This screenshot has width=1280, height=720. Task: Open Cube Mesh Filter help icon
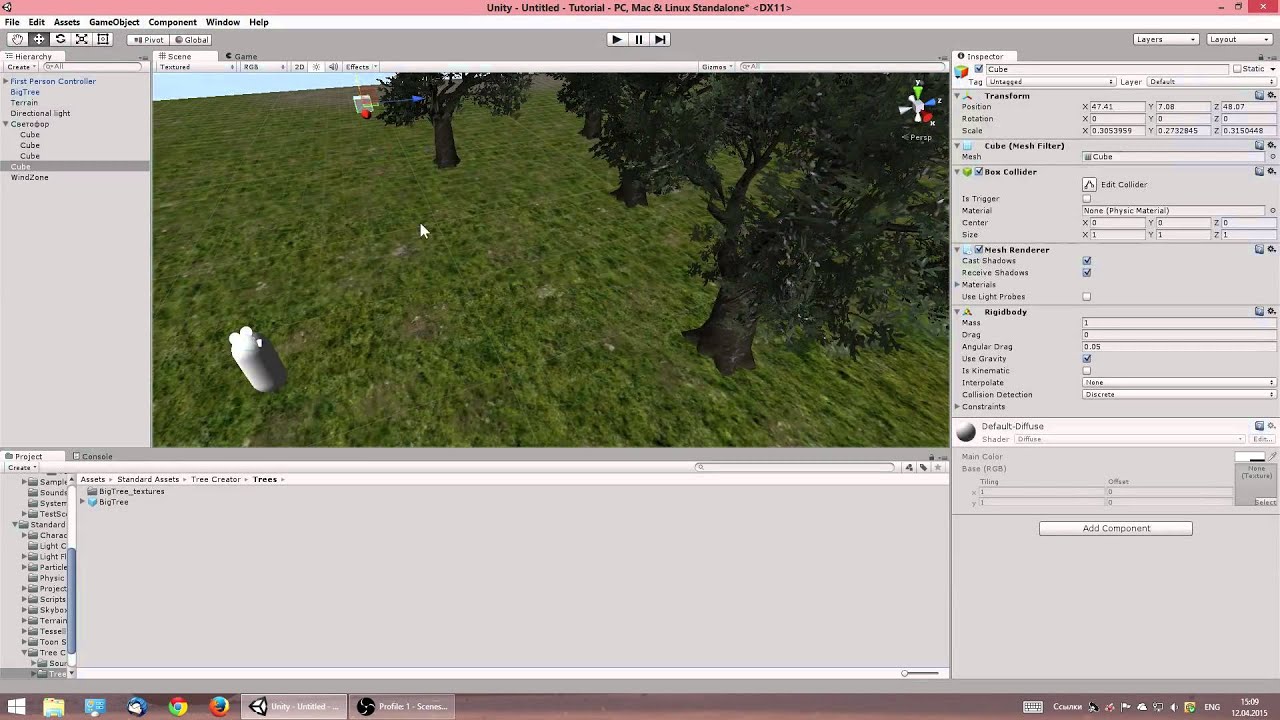pos(1260,145)
